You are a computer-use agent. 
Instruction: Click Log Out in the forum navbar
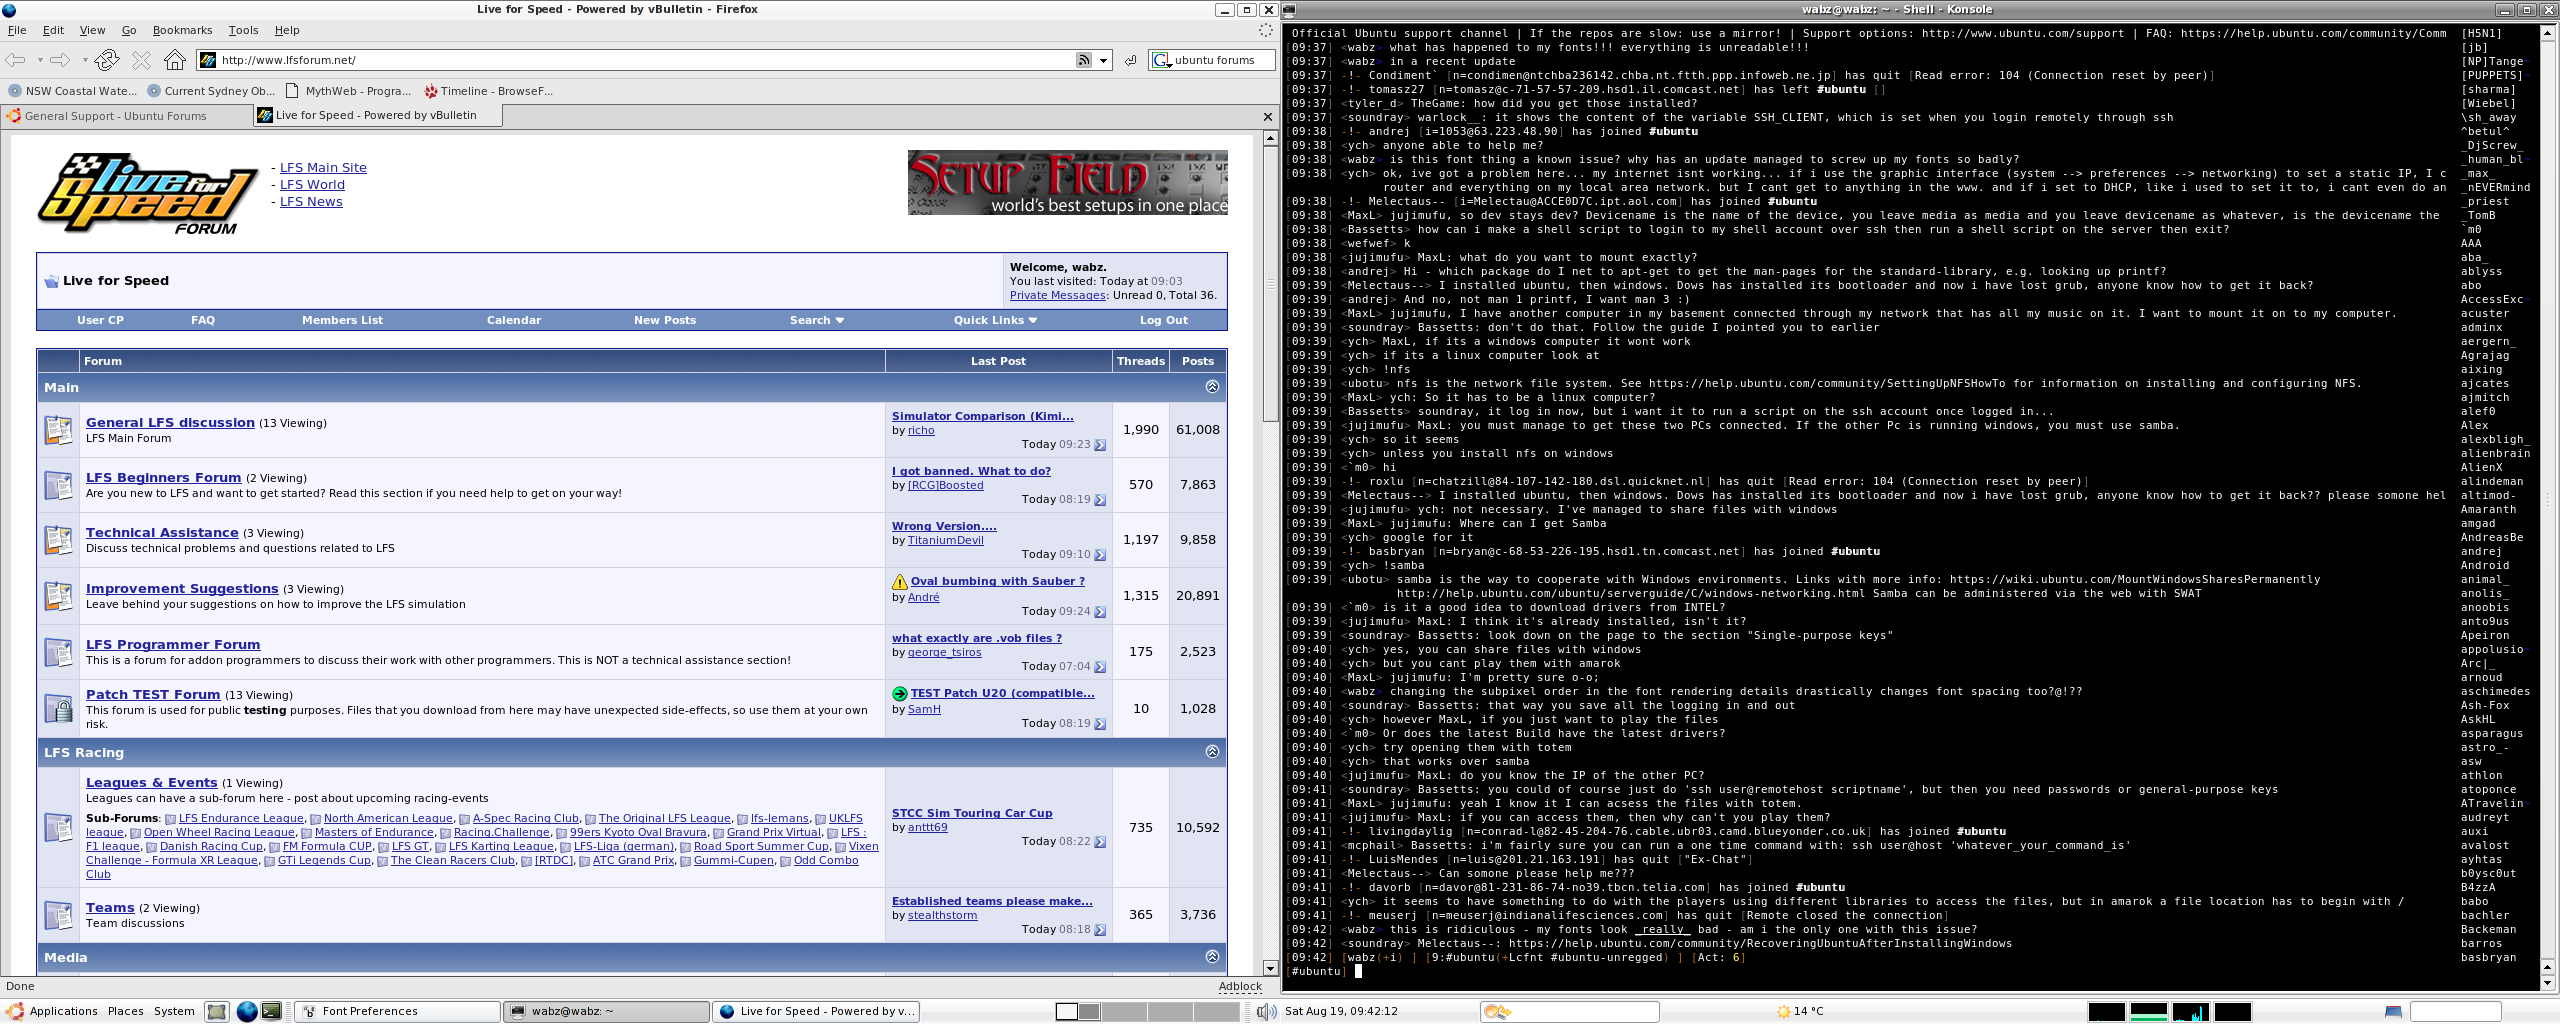point(1164,320)
